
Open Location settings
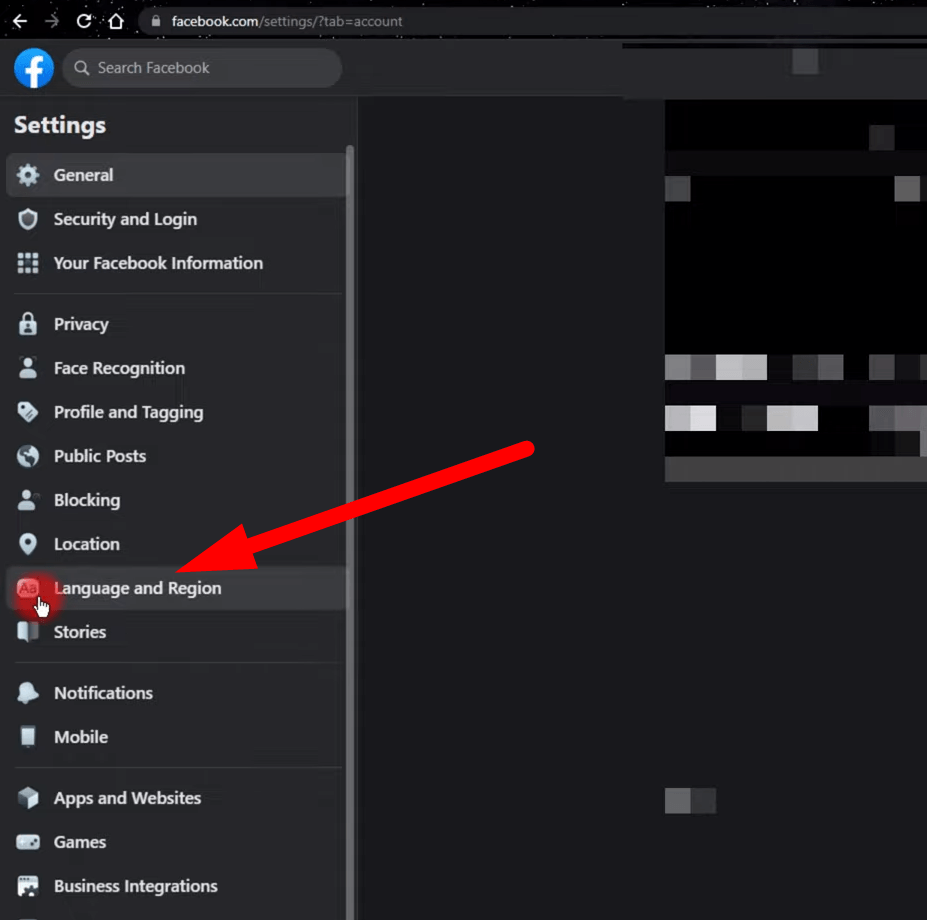tap(176, 544)
